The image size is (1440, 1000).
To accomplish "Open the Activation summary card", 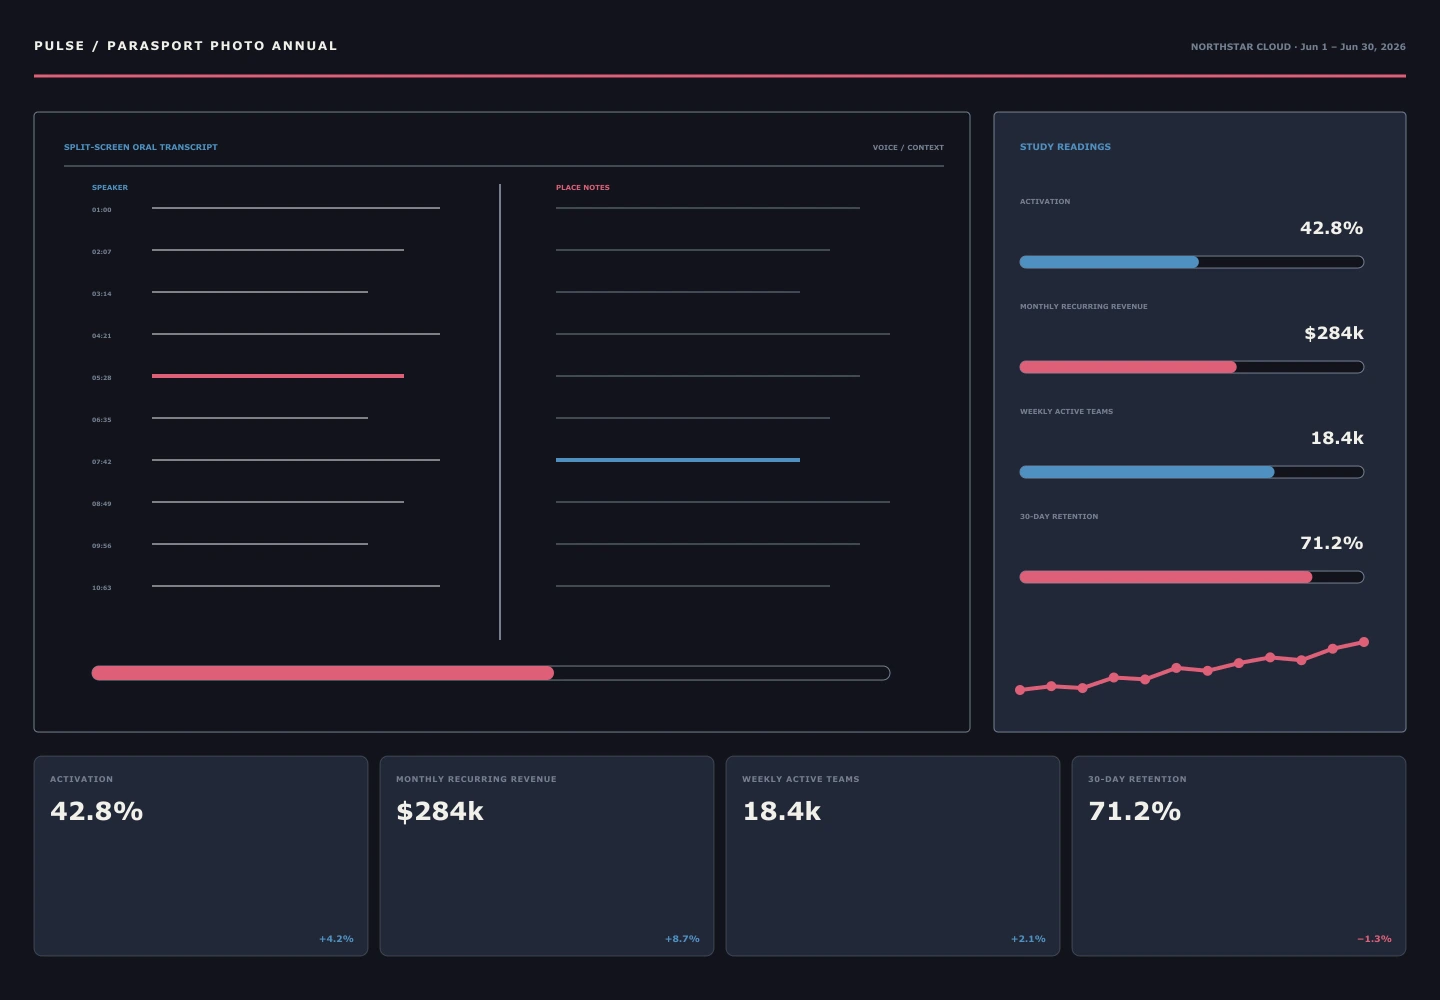I will click(x=201, y=856).
